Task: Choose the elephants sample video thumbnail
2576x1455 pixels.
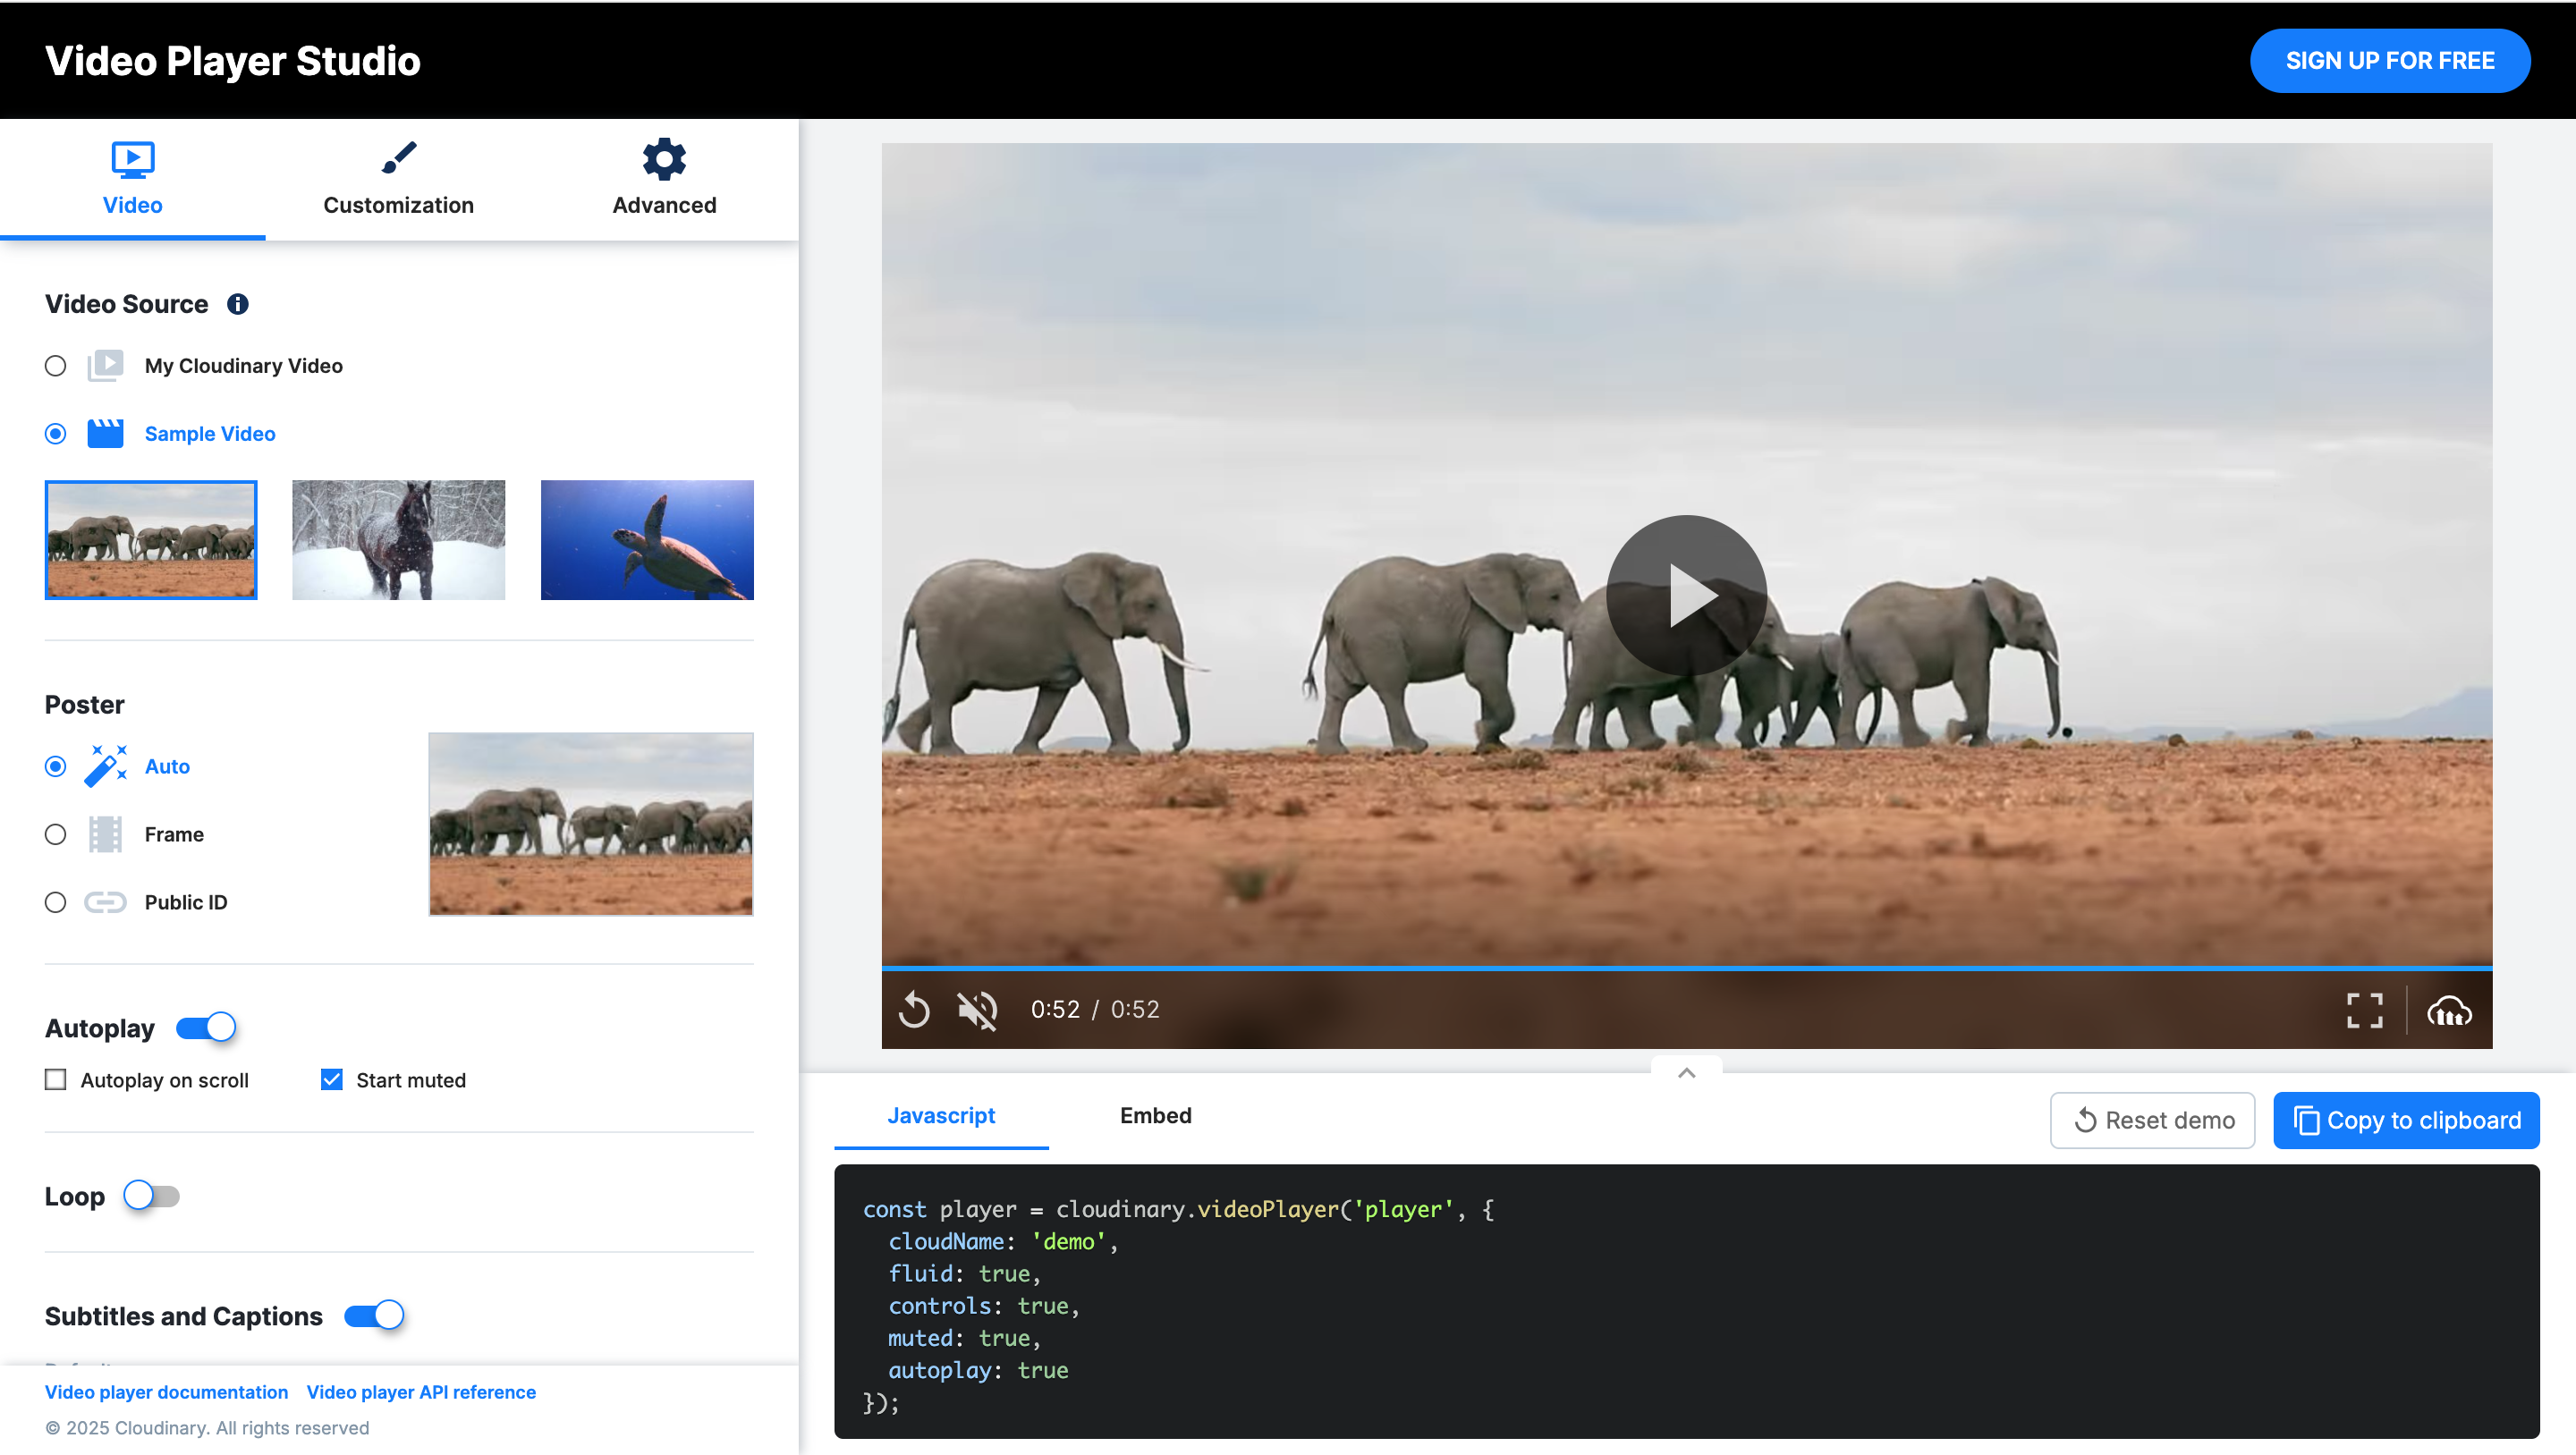Action: [151, 540]
